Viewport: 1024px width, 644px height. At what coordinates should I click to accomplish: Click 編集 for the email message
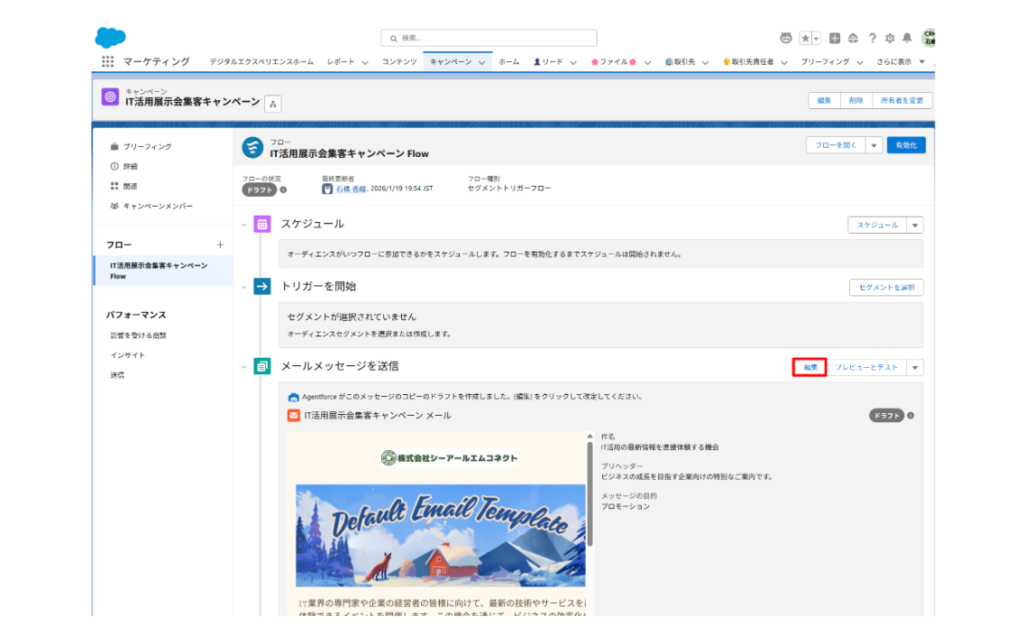pos(810,367)
